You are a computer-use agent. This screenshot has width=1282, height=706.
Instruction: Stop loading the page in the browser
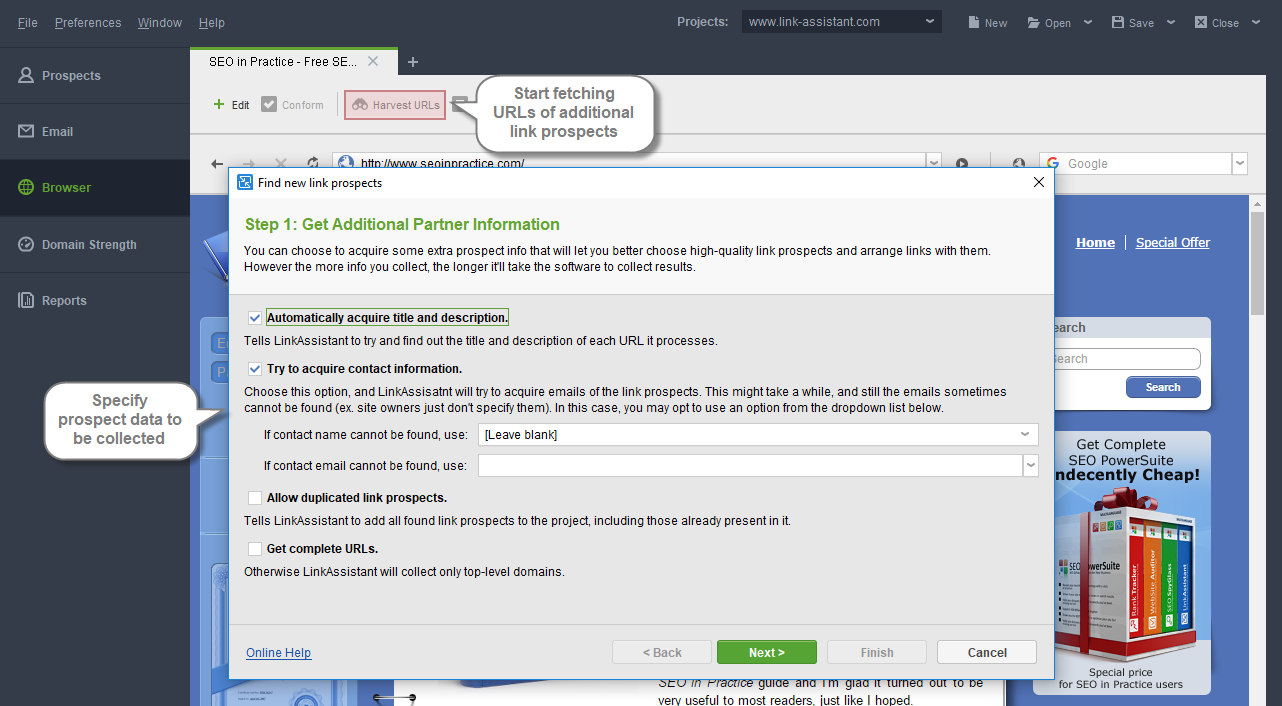click(281, 163)
